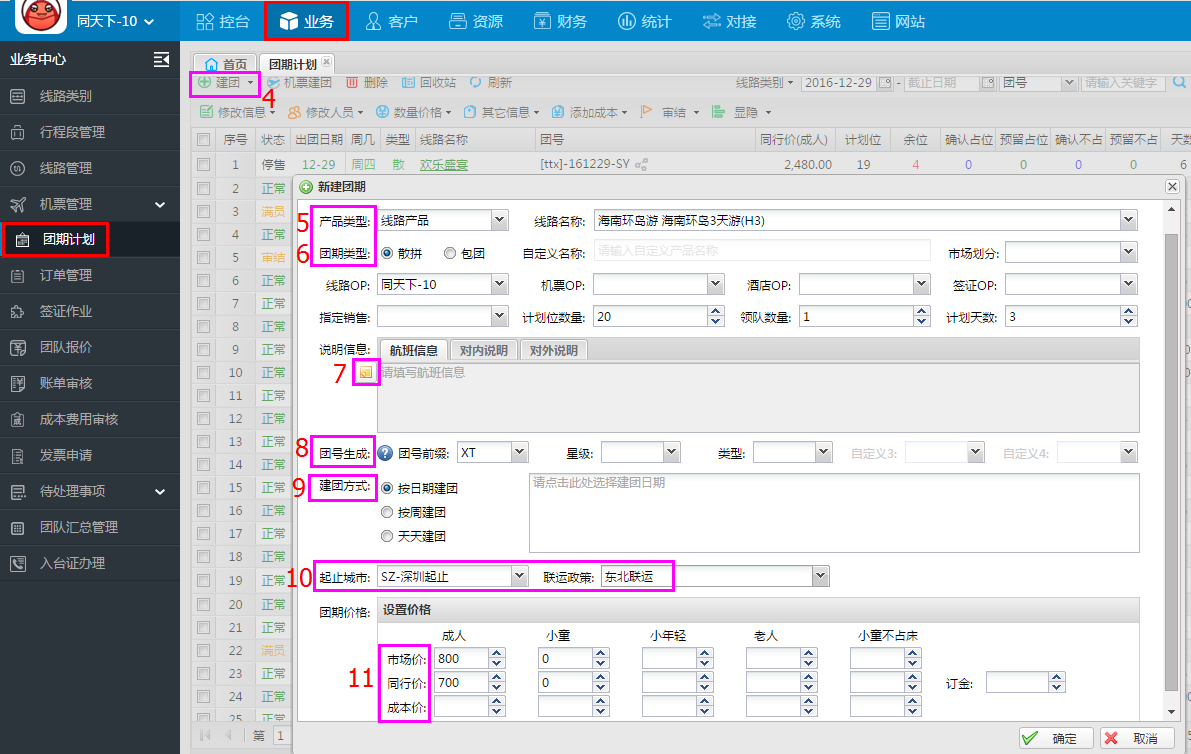The height and width of the screenshot is (754, 1191).
Task: Close the 新建团期 dialog
Action: [1172, 187]
